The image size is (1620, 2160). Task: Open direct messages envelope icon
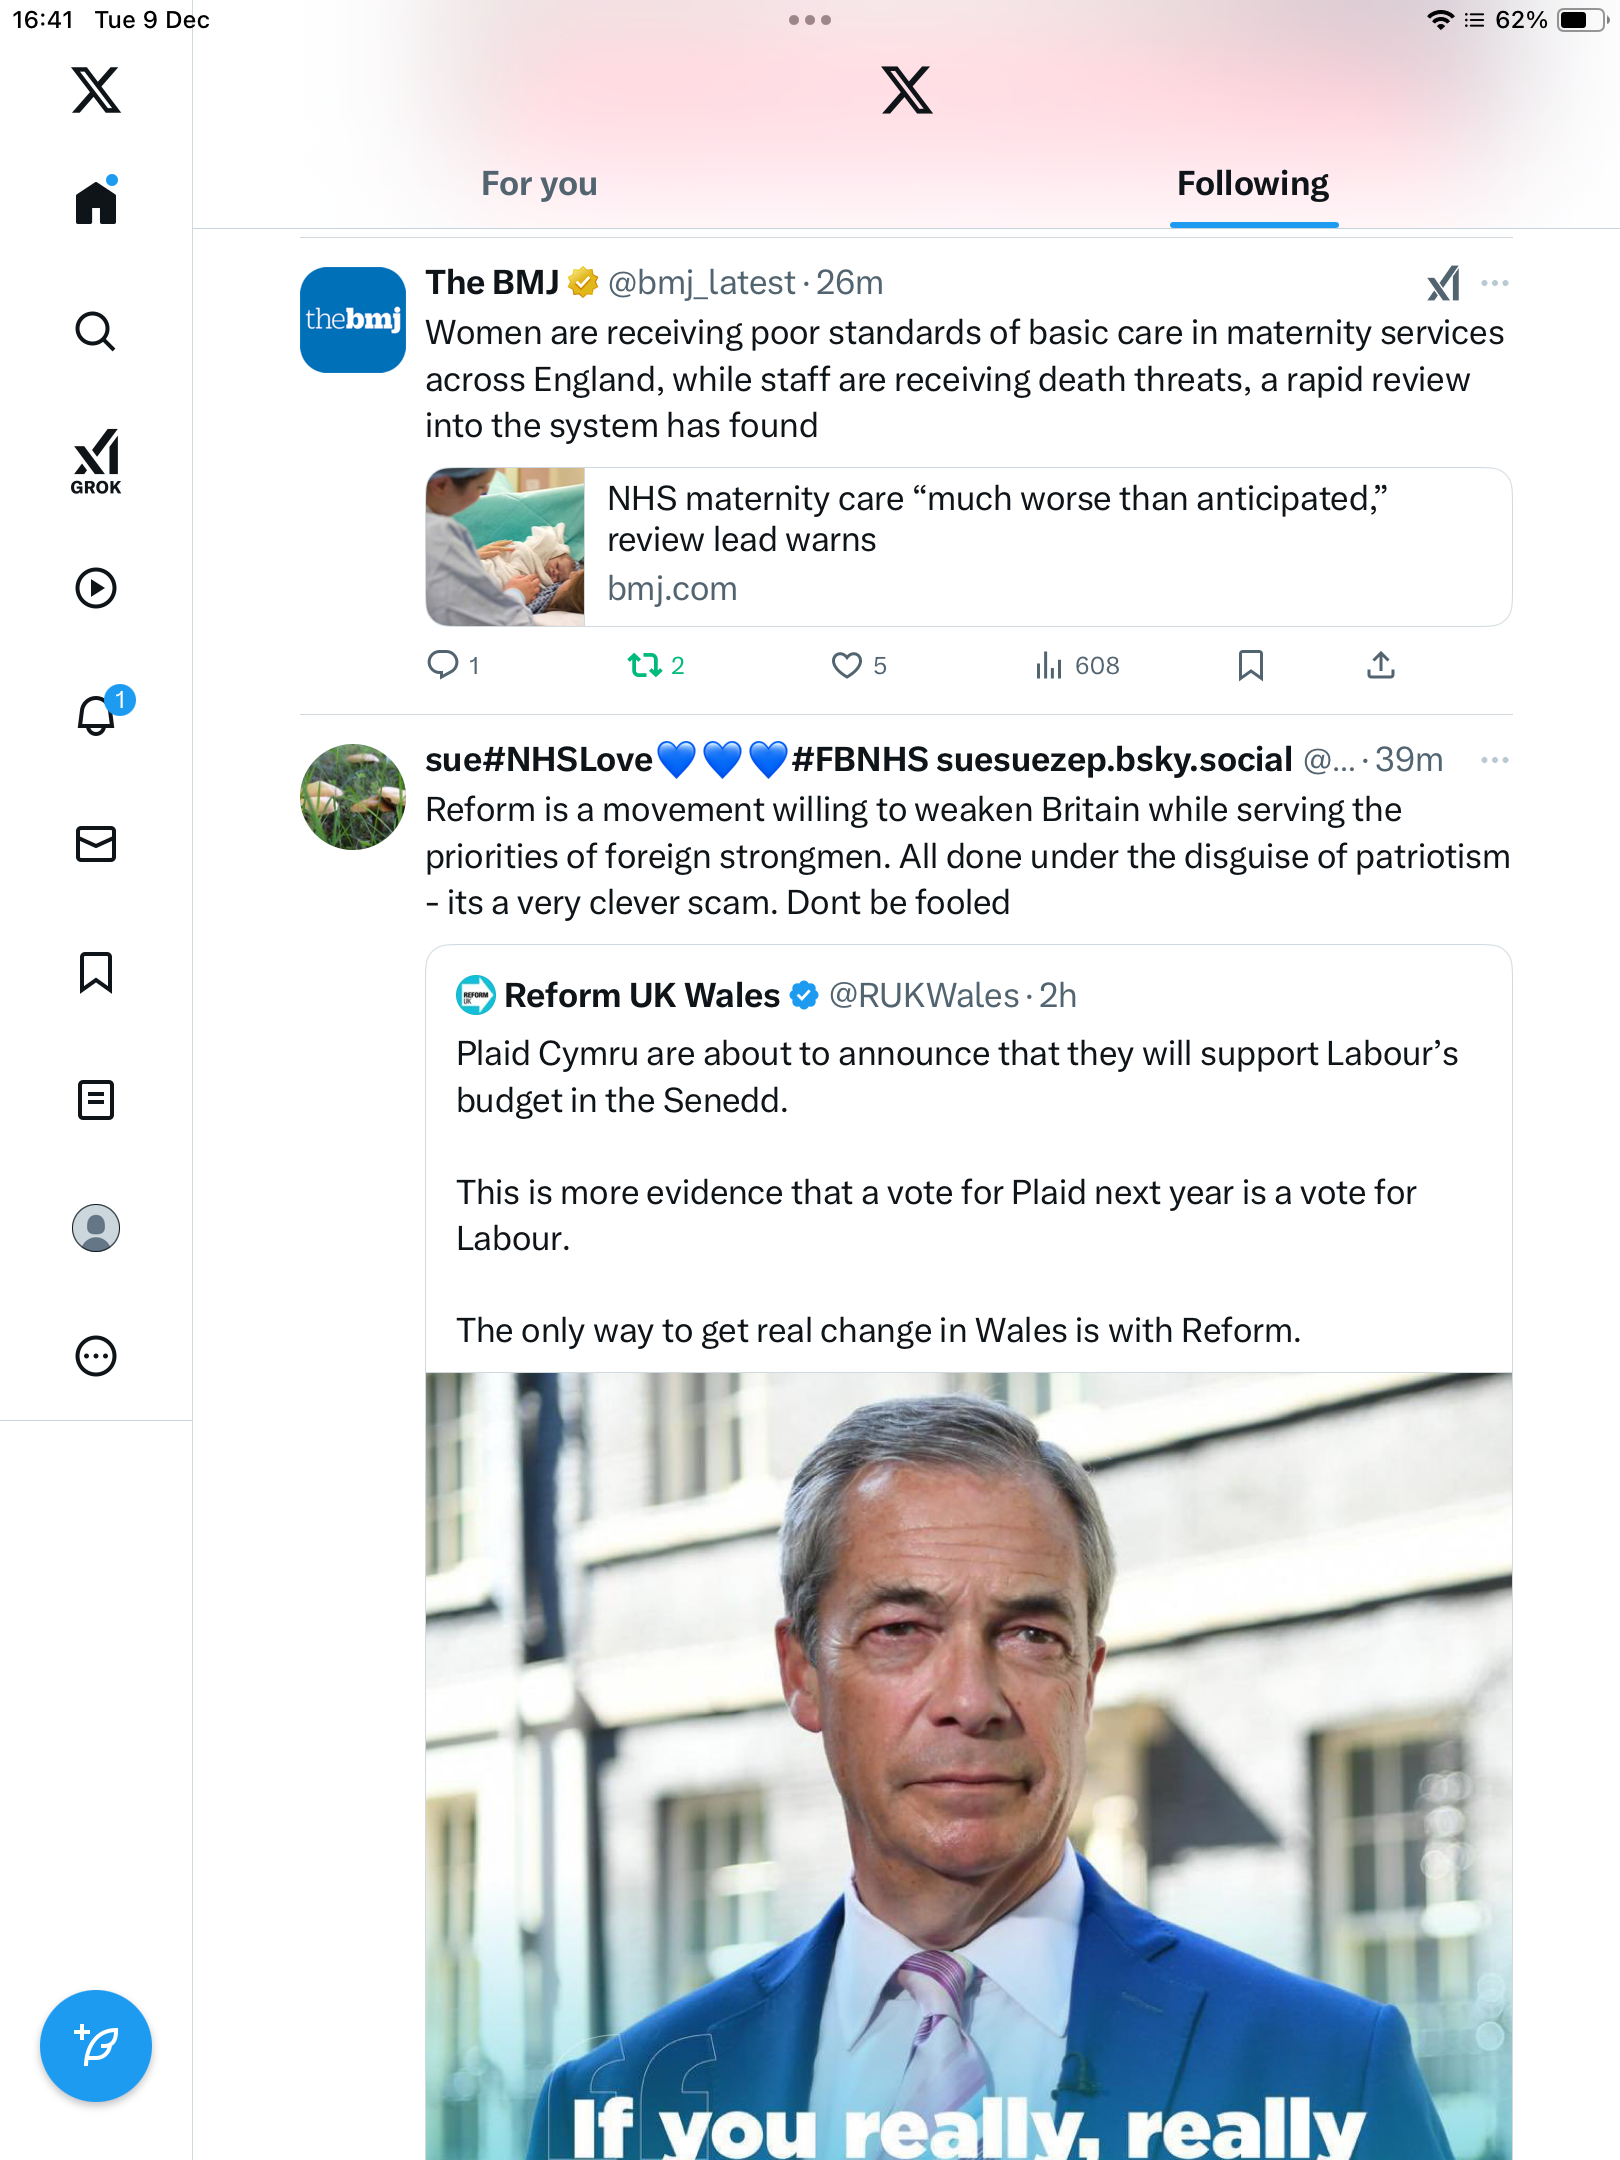(96, 844)
